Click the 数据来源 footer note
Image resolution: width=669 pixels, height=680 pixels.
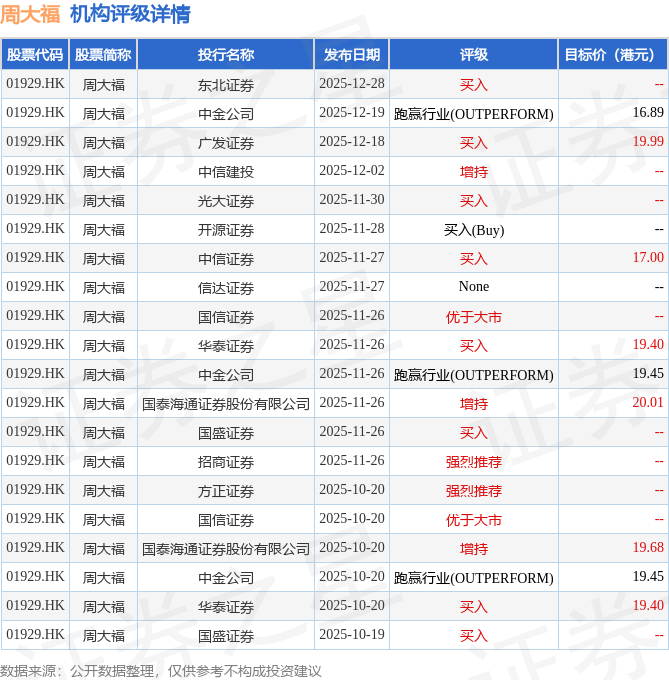point(161,671)
